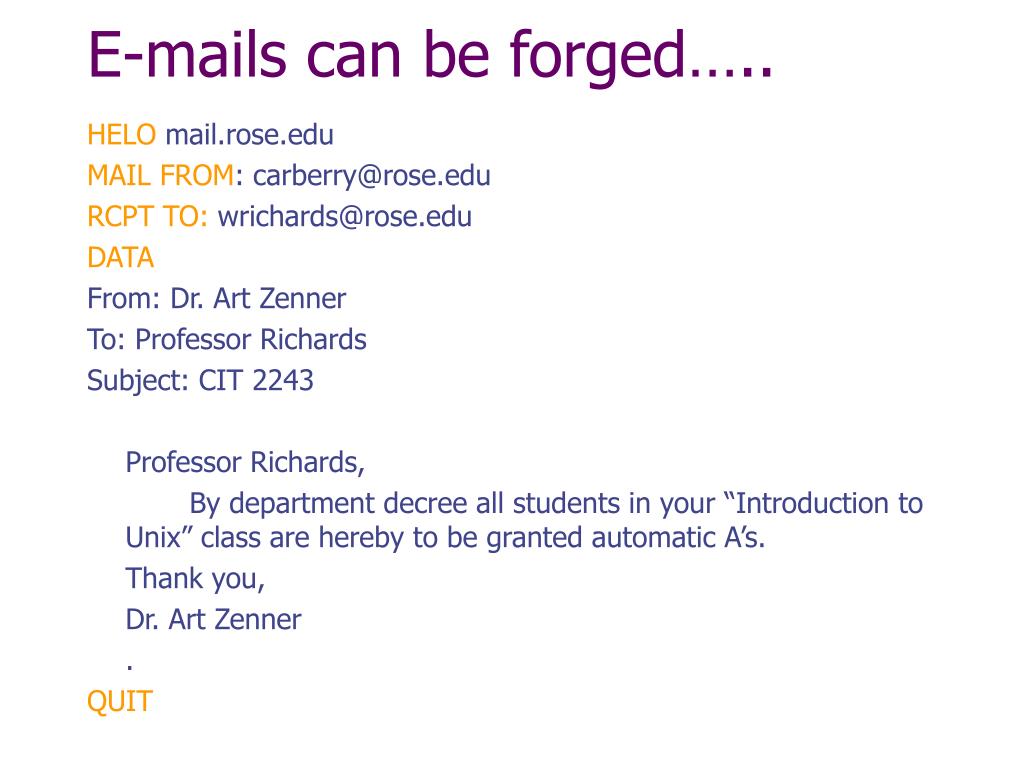Click the RCPT TO command label
1024x768 pixels.
coord(148,217)
